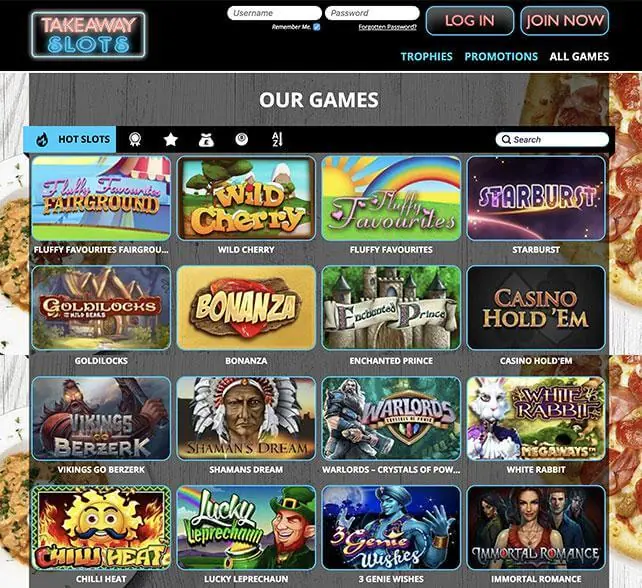Select the Hot Slots flame tab
This screenshot has width=642, height=588.
point(70,139)
